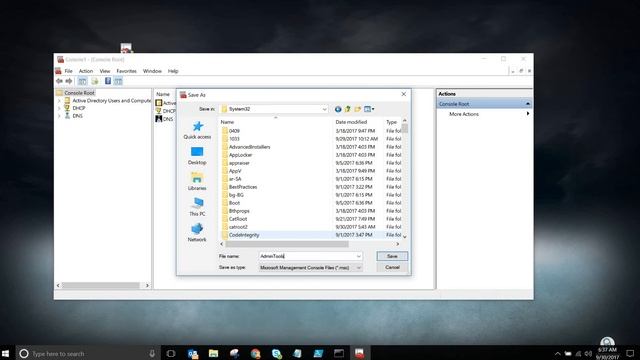Open Outlook from the taskbar
The height and width of the screenshot is (360, 640).
193,353
